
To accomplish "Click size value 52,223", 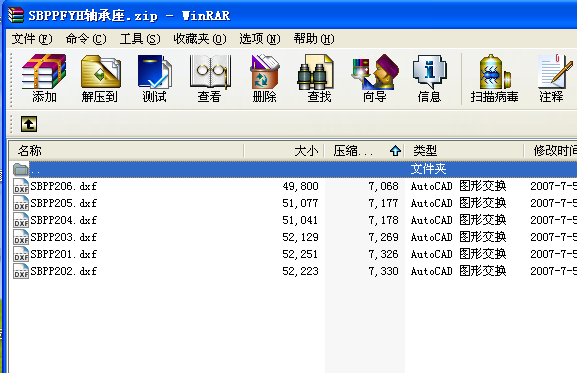I will click(300, 271).
